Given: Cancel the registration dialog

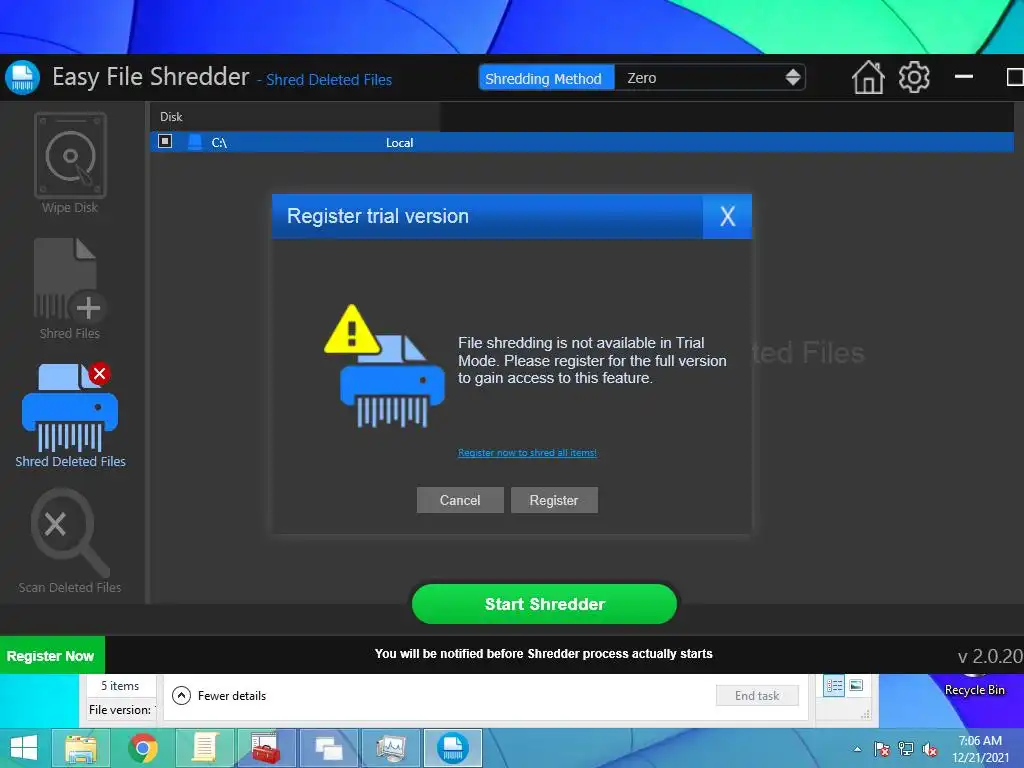Looking at the screenshot, I should [x=460, y=500].
